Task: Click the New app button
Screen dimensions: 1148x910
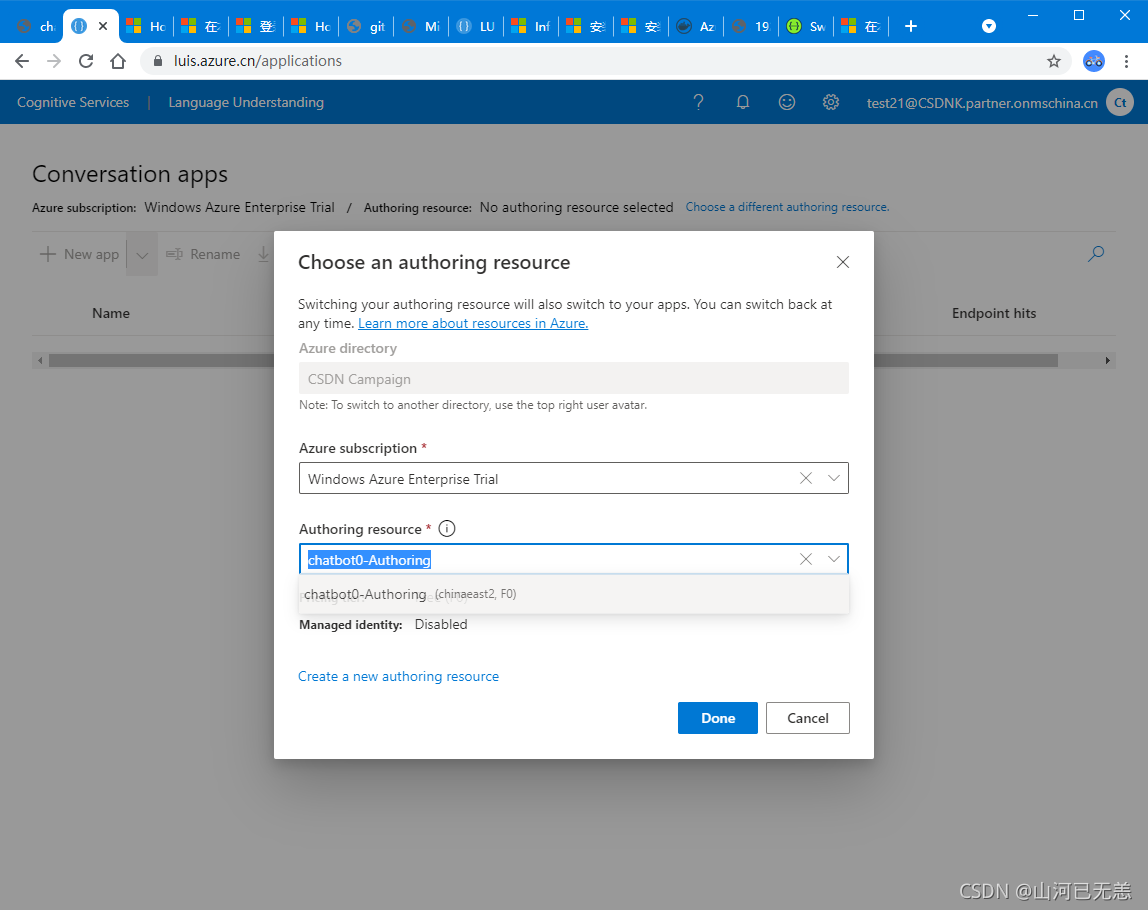Action: 79,254
